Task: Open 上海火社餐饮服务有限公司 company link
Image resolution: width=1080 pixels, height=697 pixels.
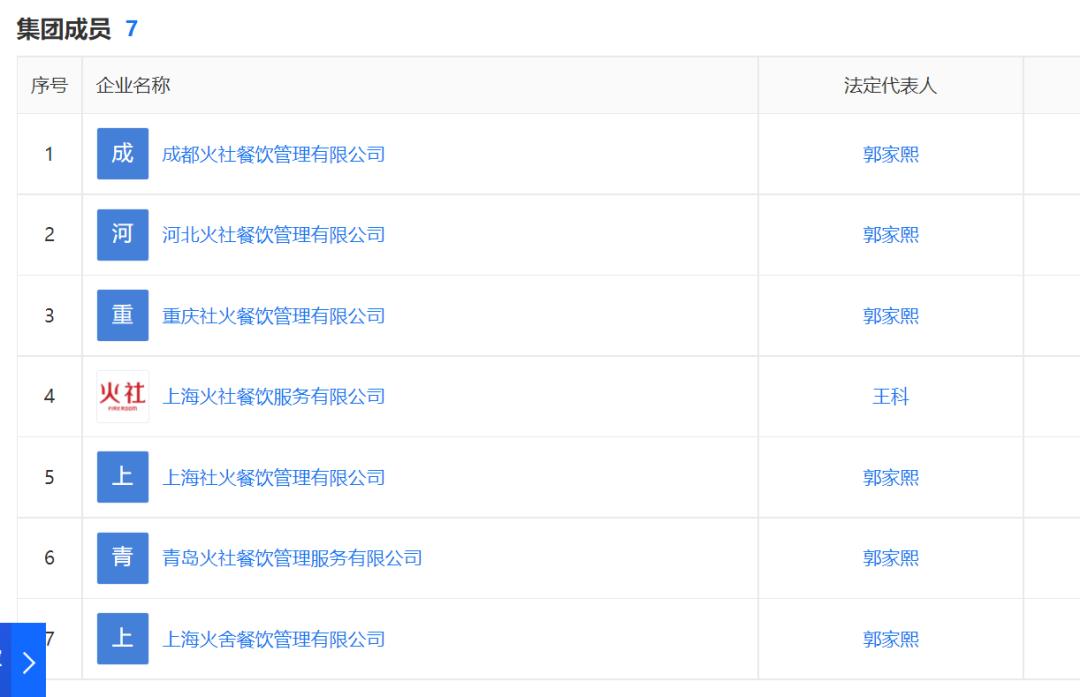Action: coord(273,397)
